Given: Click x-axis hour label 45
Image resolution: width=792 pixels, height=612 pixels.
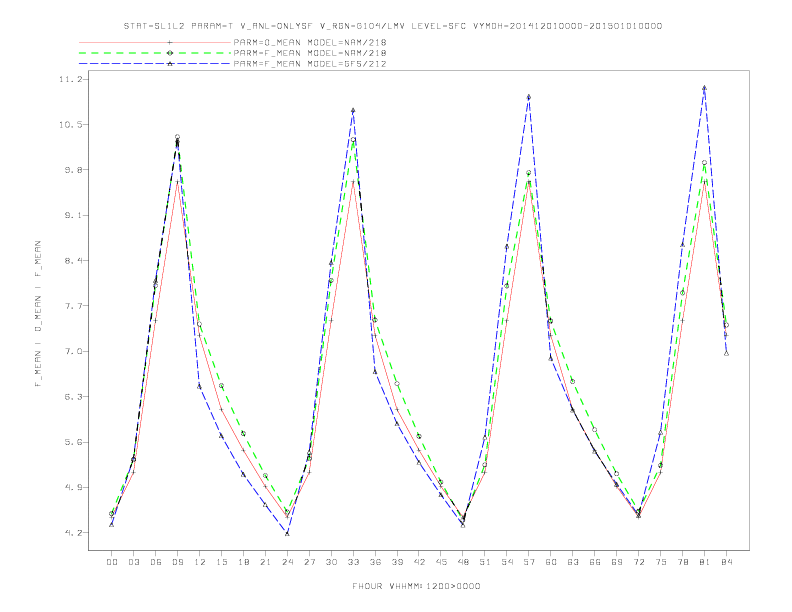Looking at the screenshot, I should click(x=441, y=562).
